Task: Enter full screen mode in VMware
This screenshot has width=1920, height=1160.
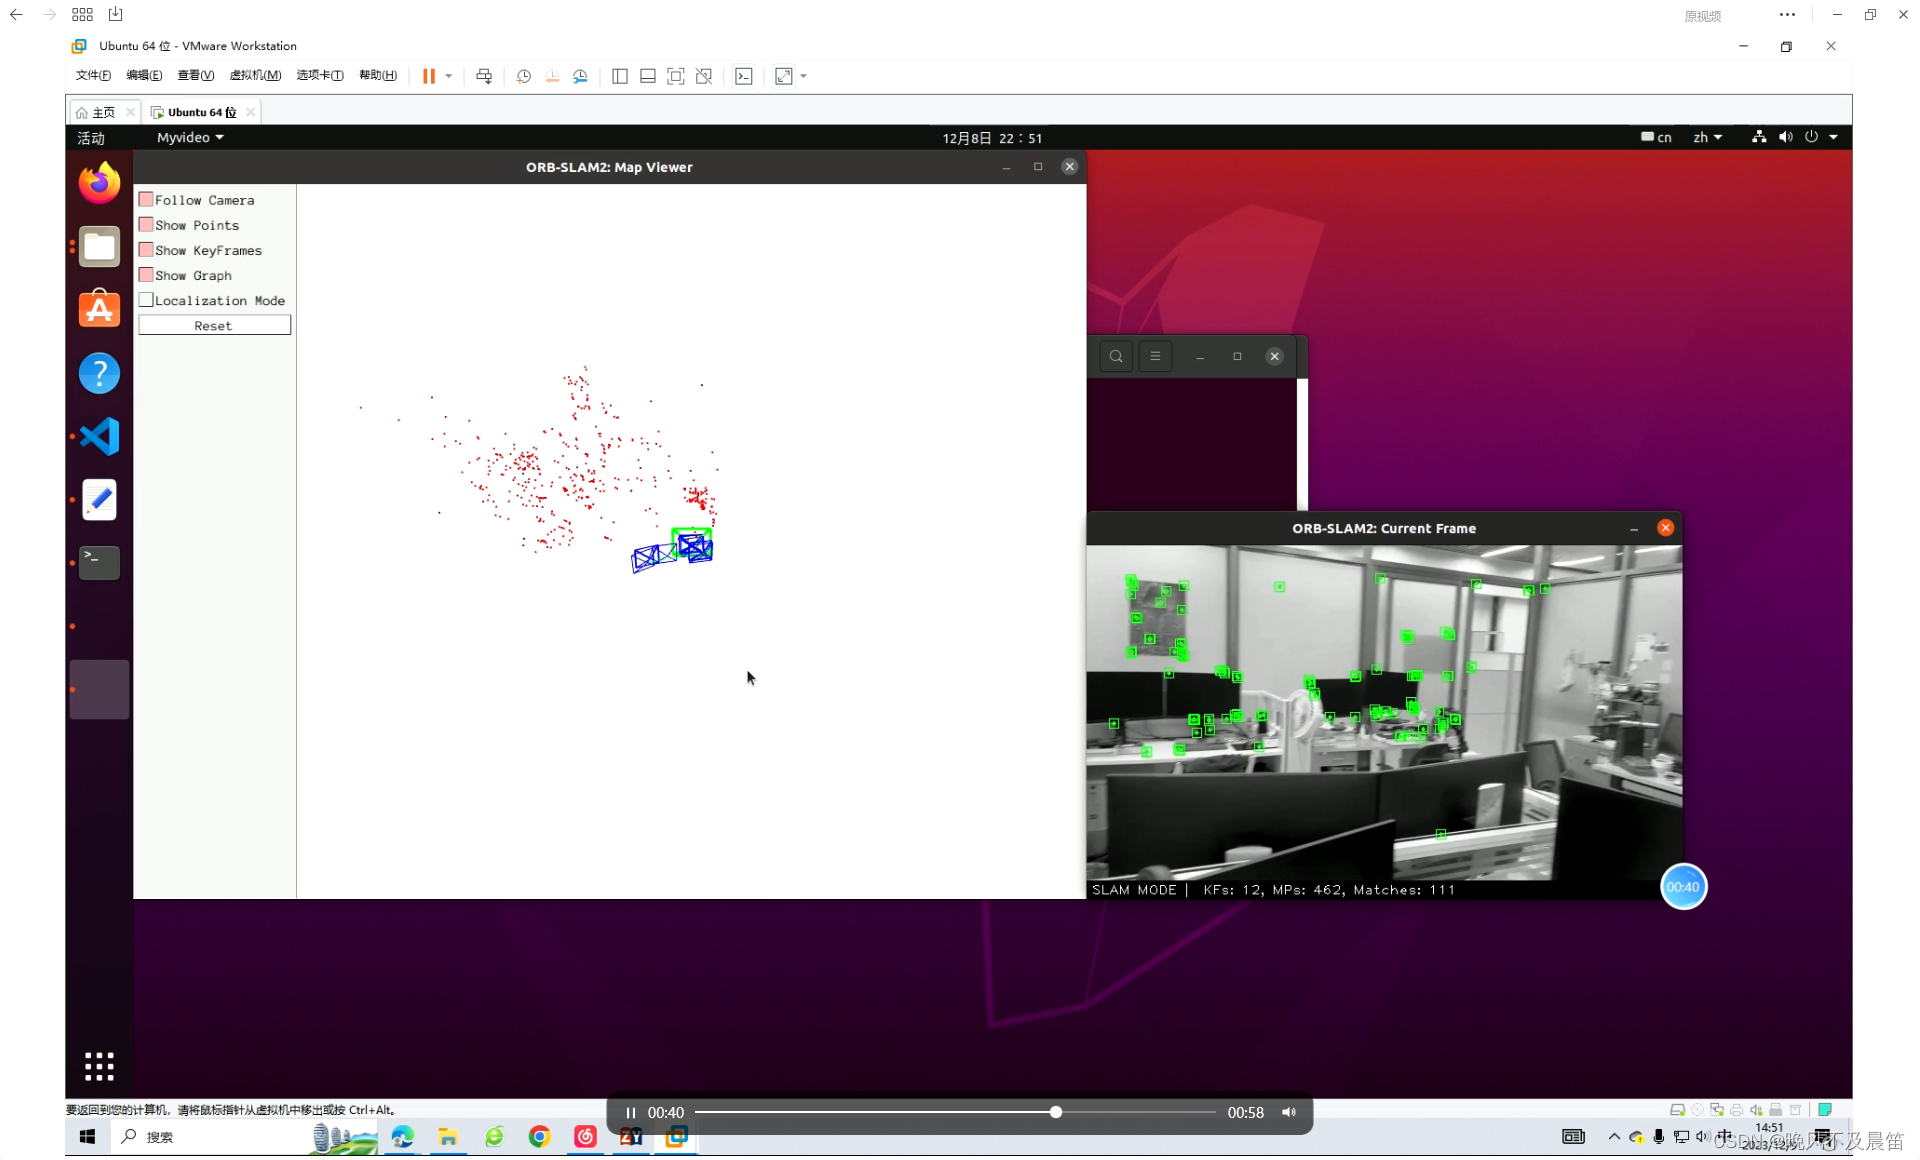Action: (675, 76)
